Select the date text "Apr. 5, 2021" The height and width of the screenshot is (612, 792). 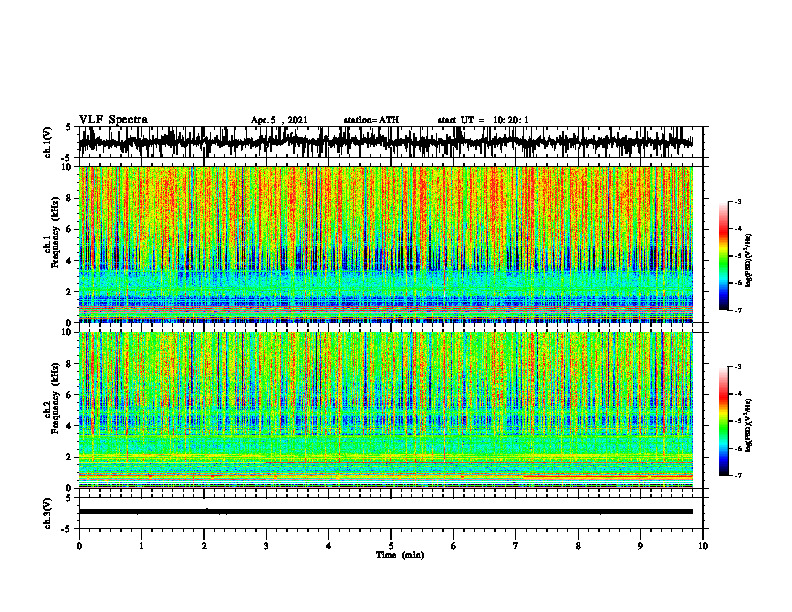tap(279, 120)
